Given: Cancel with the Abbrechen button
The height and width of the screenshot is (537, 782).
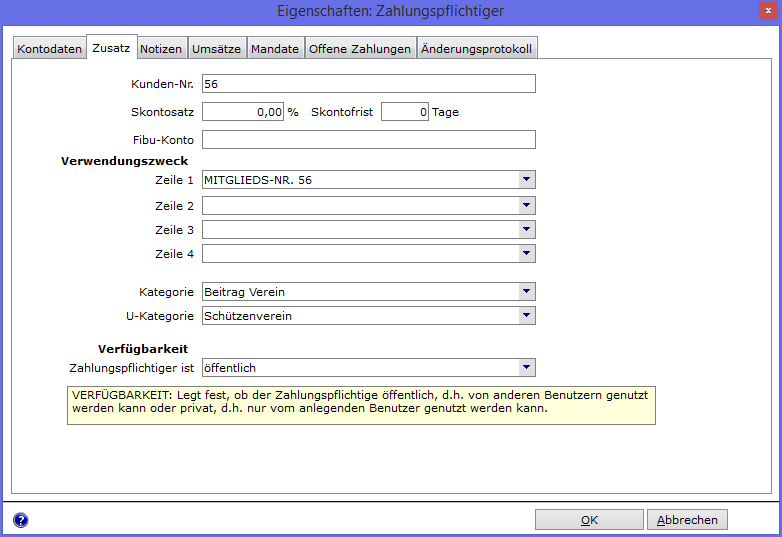Looking at the screenshot, I should coord(687,520).
